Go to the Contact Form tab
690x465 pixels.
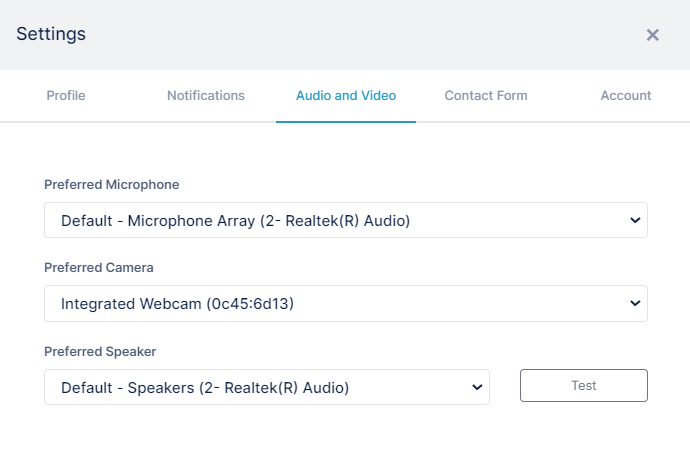pos(486,95)
